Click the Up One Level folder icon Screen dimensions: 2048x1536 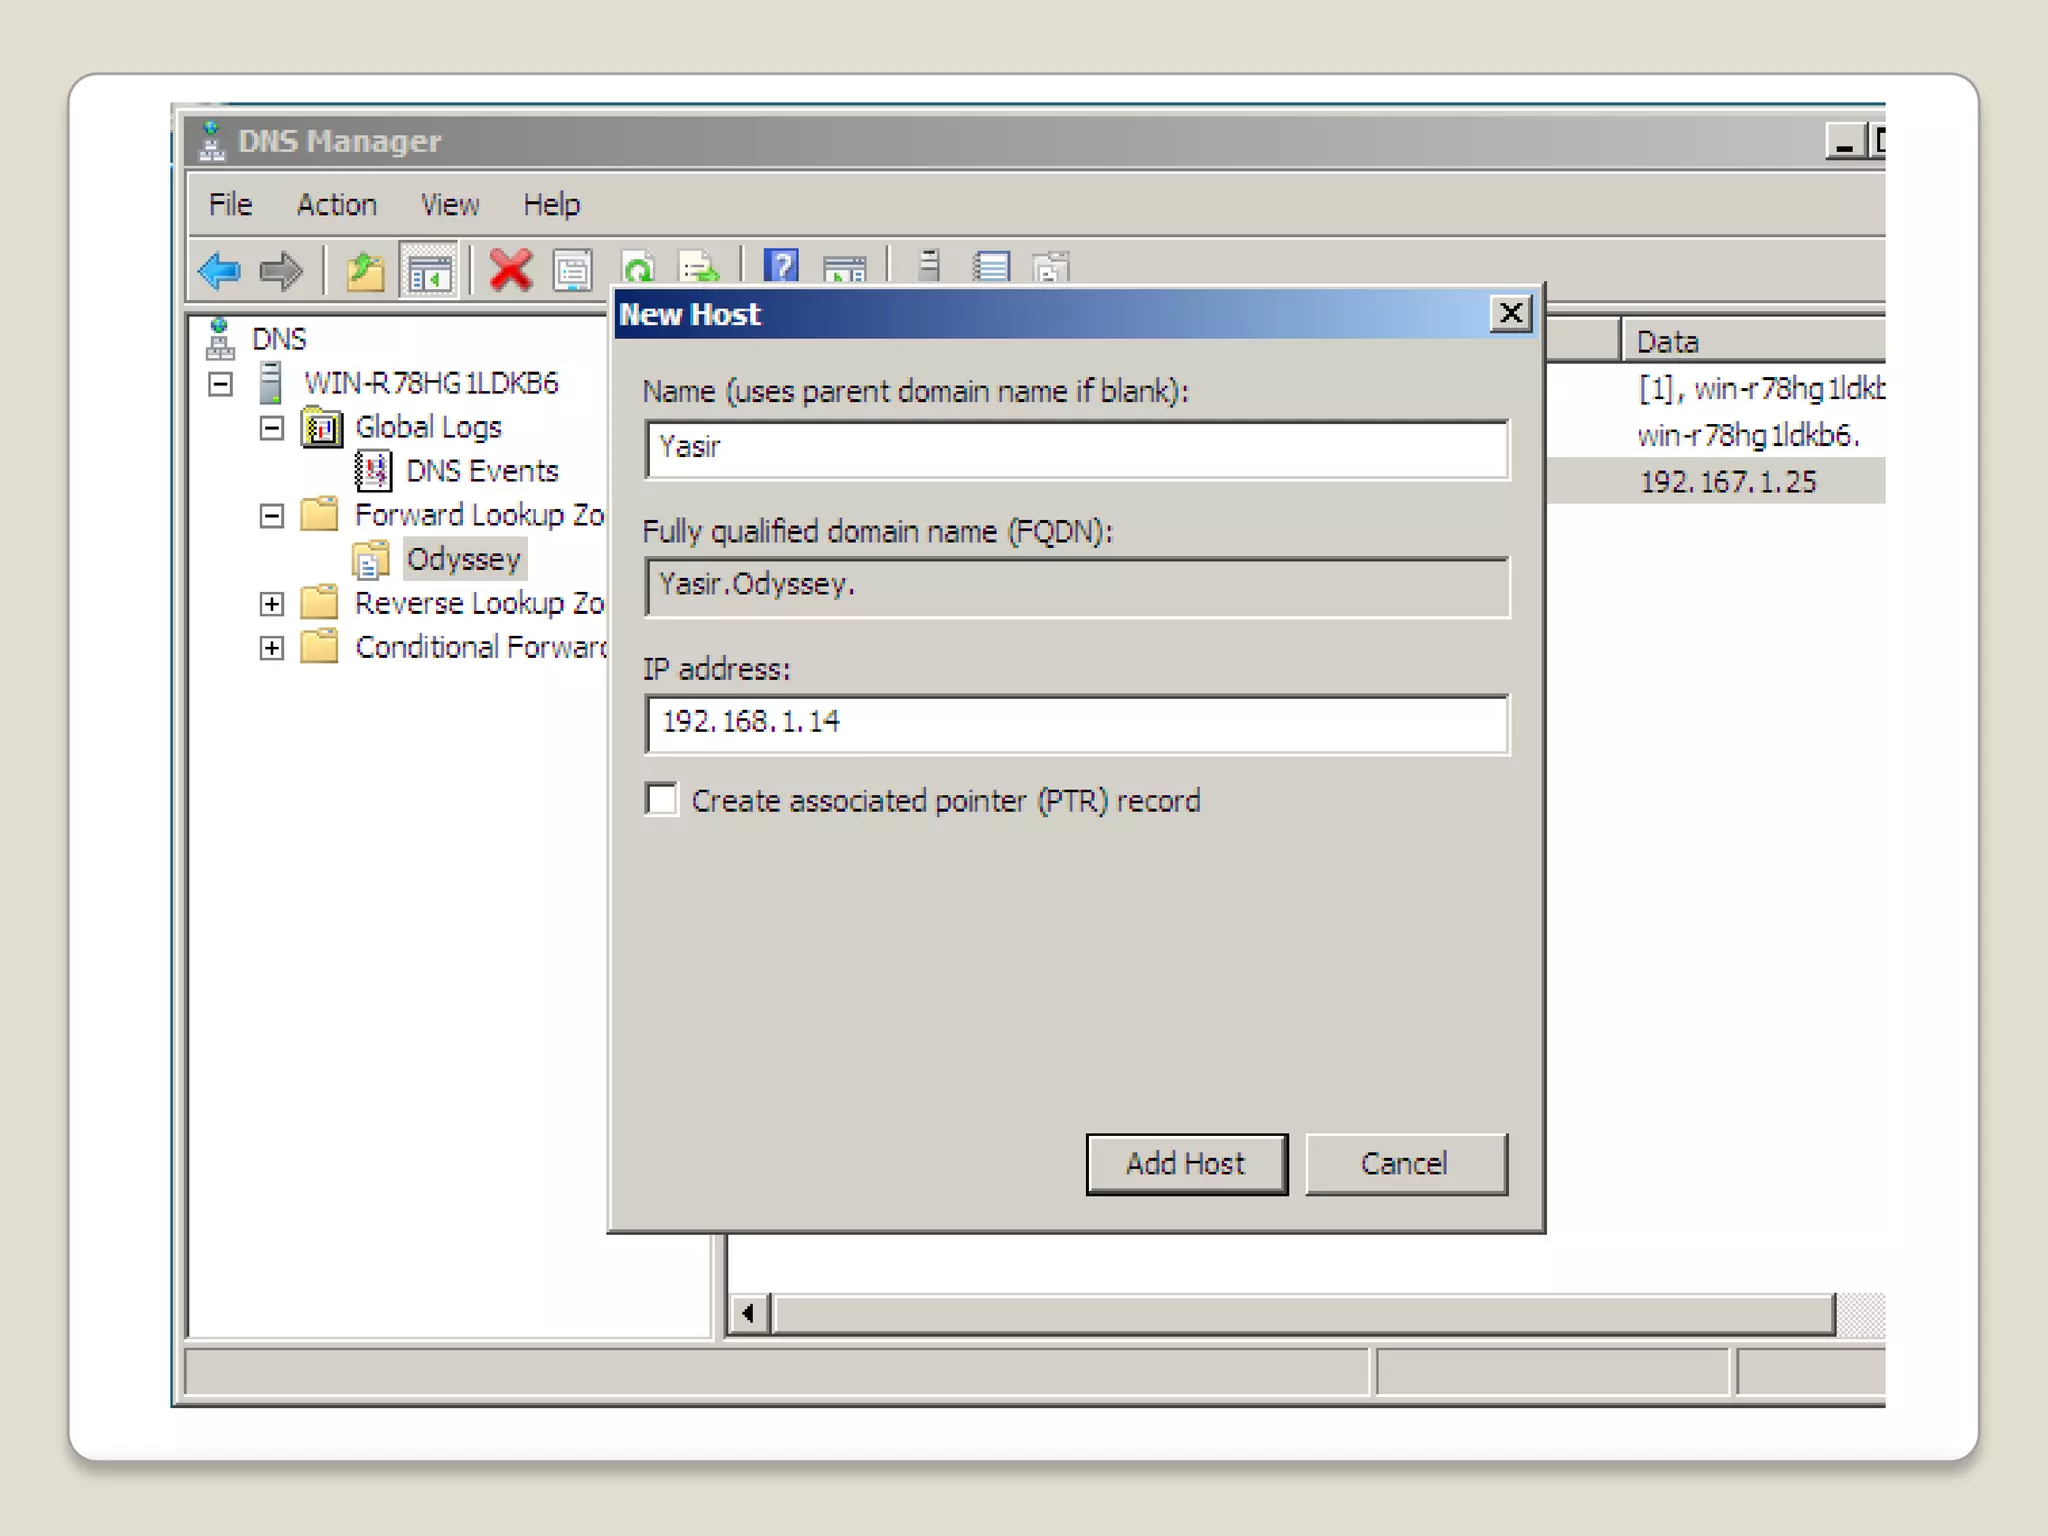point(365,271)
